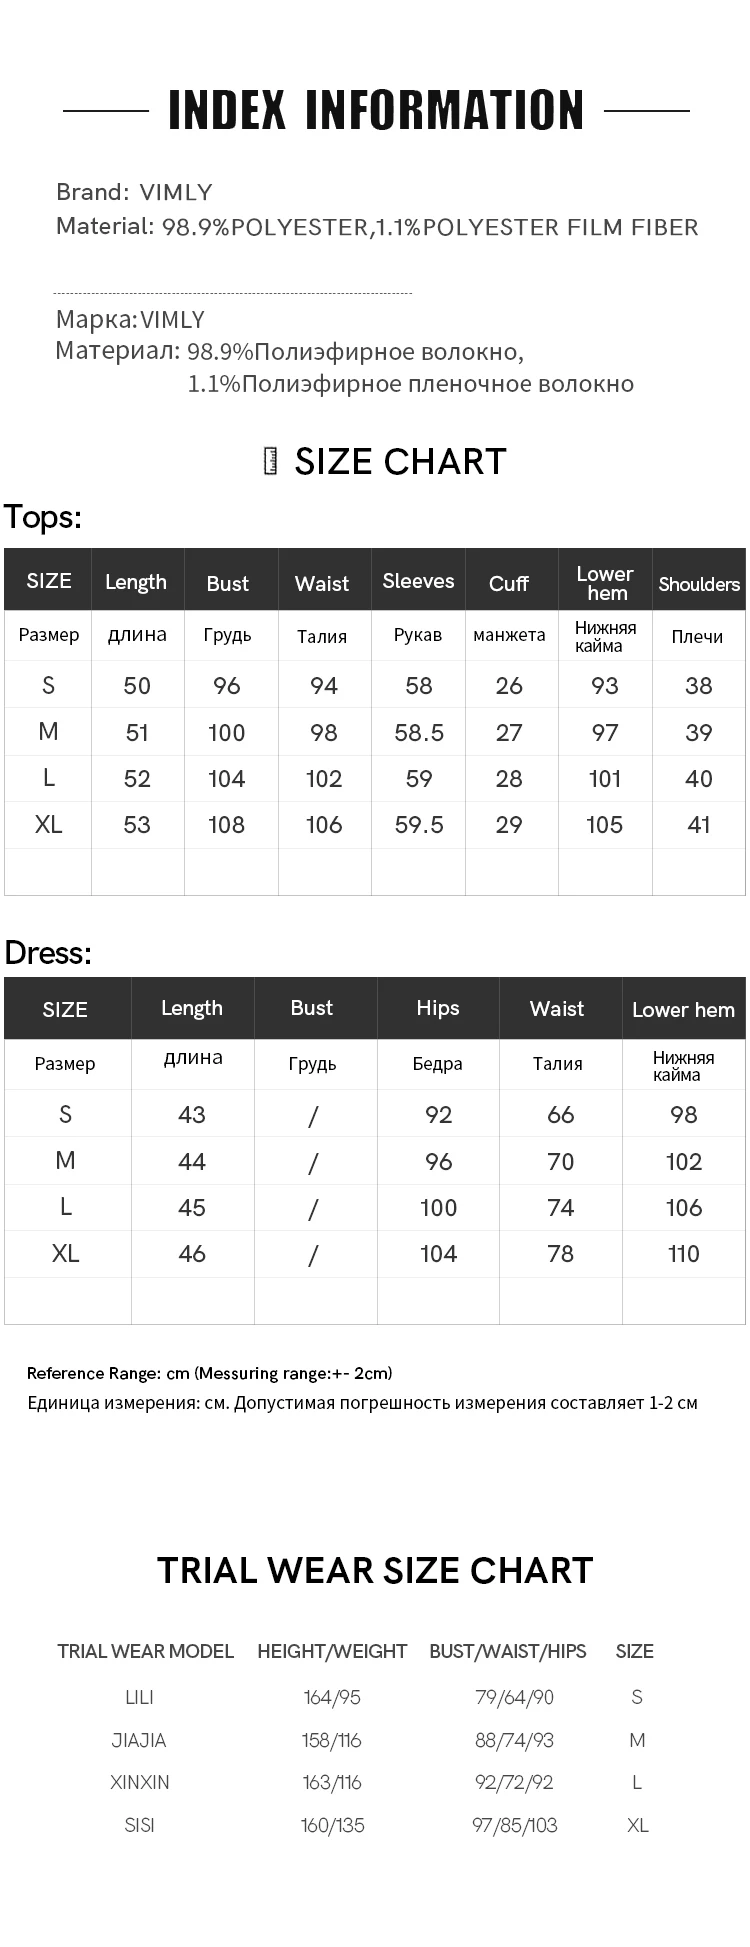This screenshot has width=750, height=1947.
Task: Click the Tops table Sleeves header
Action: 418,581
